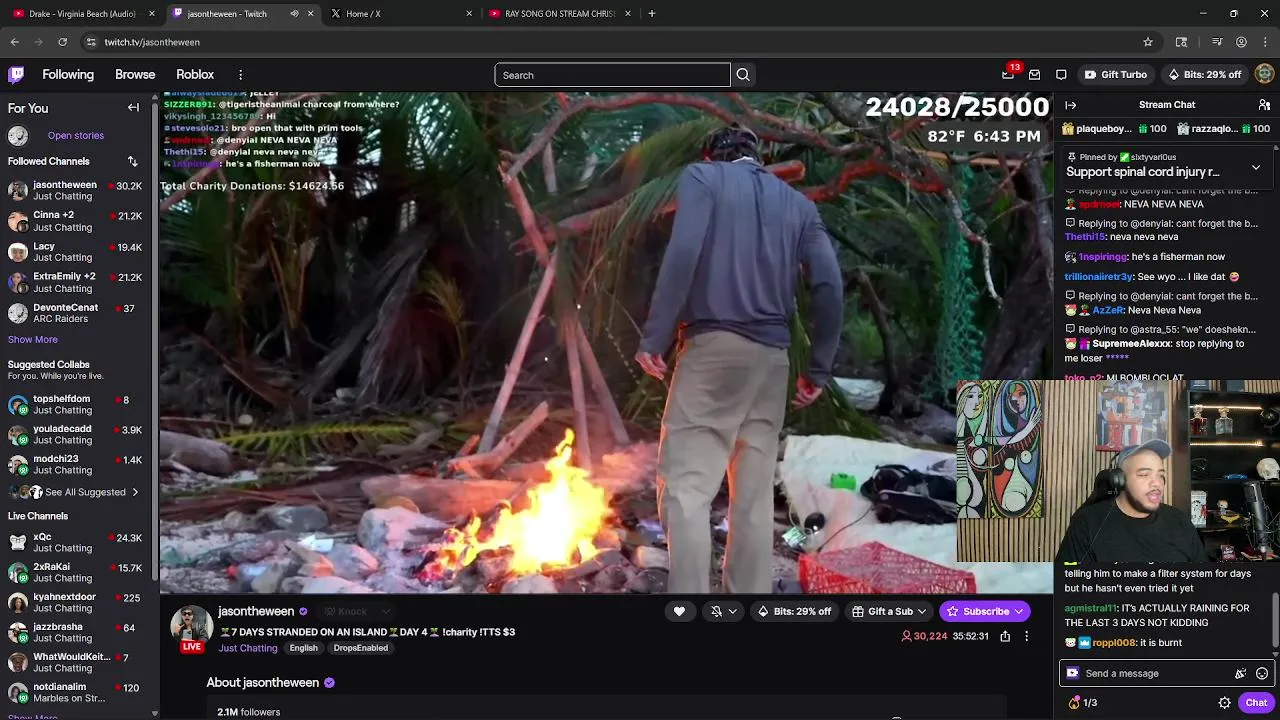Screen dimensions: 1280x720
Task: Click the razzaqlo gift leaderboard entry
Action: [1223, 129]
